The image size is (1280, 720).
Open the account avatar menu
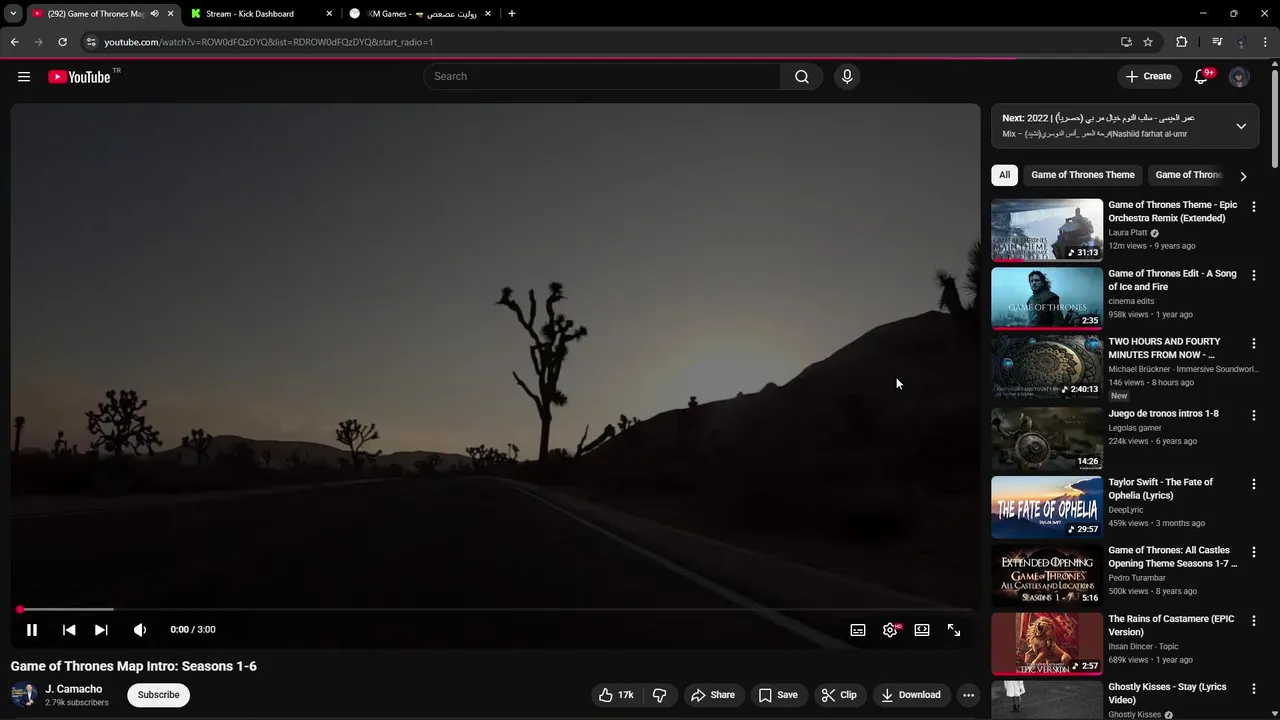point(1239,77)
